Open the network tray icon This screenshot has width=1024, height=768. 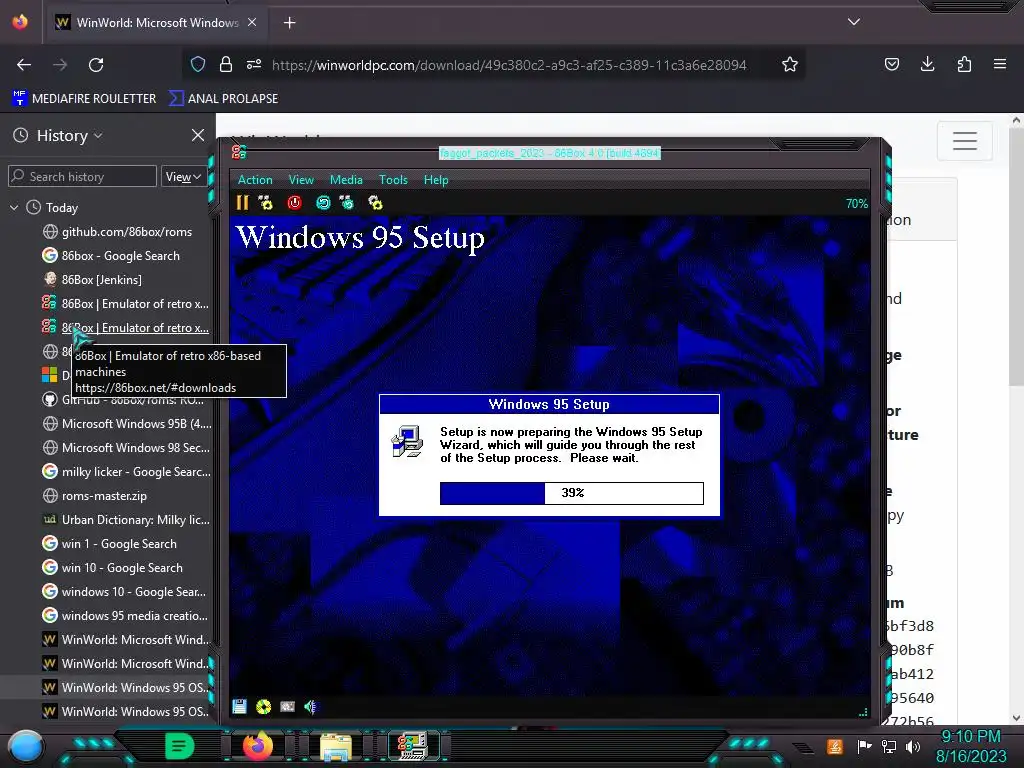[x=889, y=746]
